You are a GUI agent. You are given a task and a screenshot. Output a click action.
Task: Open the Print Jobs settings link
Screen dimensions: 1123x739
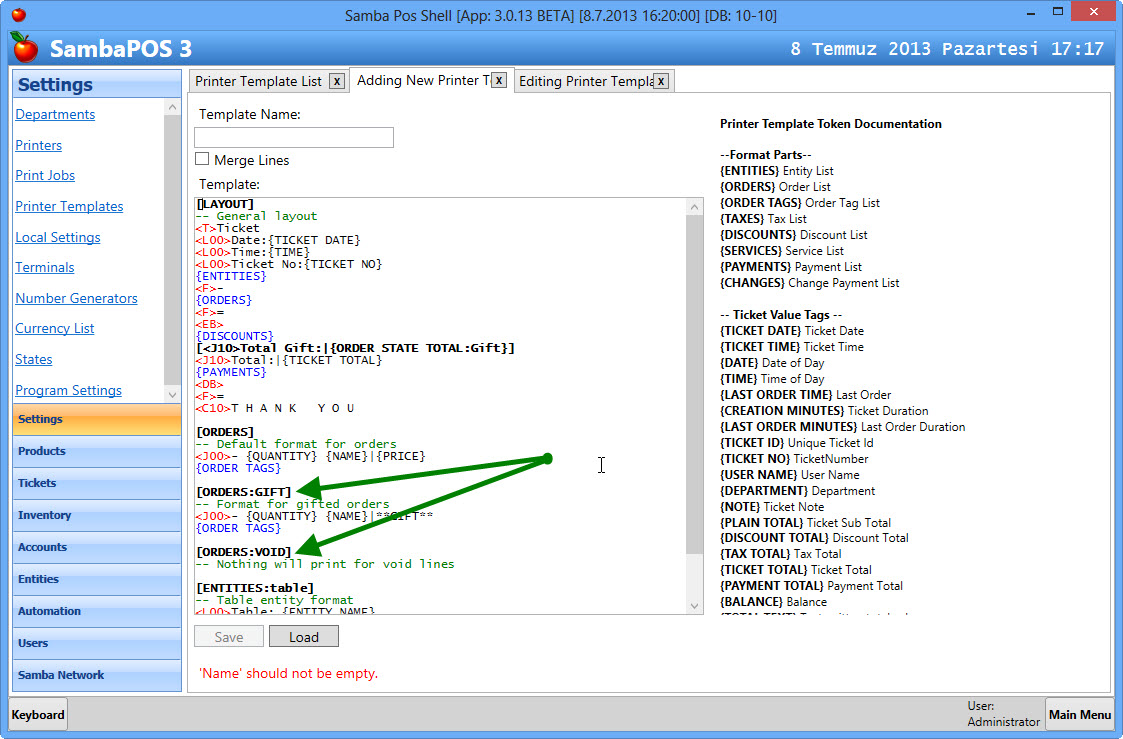(x=45, y=175)
